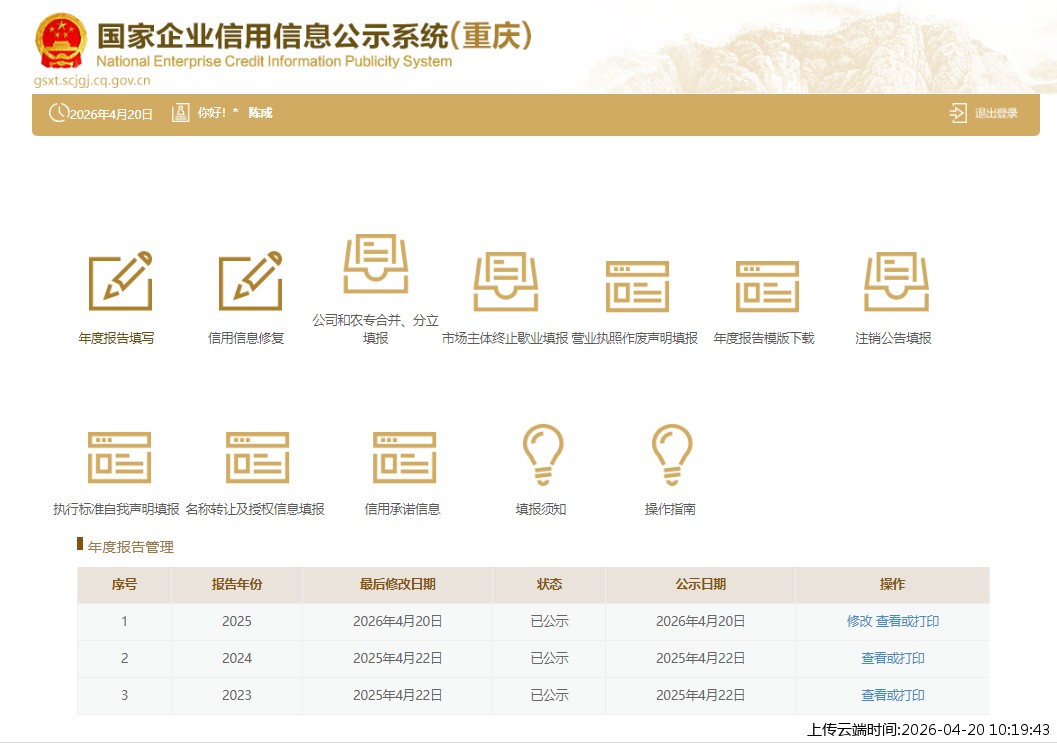The image size is (1057, 743).
Task: Click the national emblem logo
Action: 61,41
